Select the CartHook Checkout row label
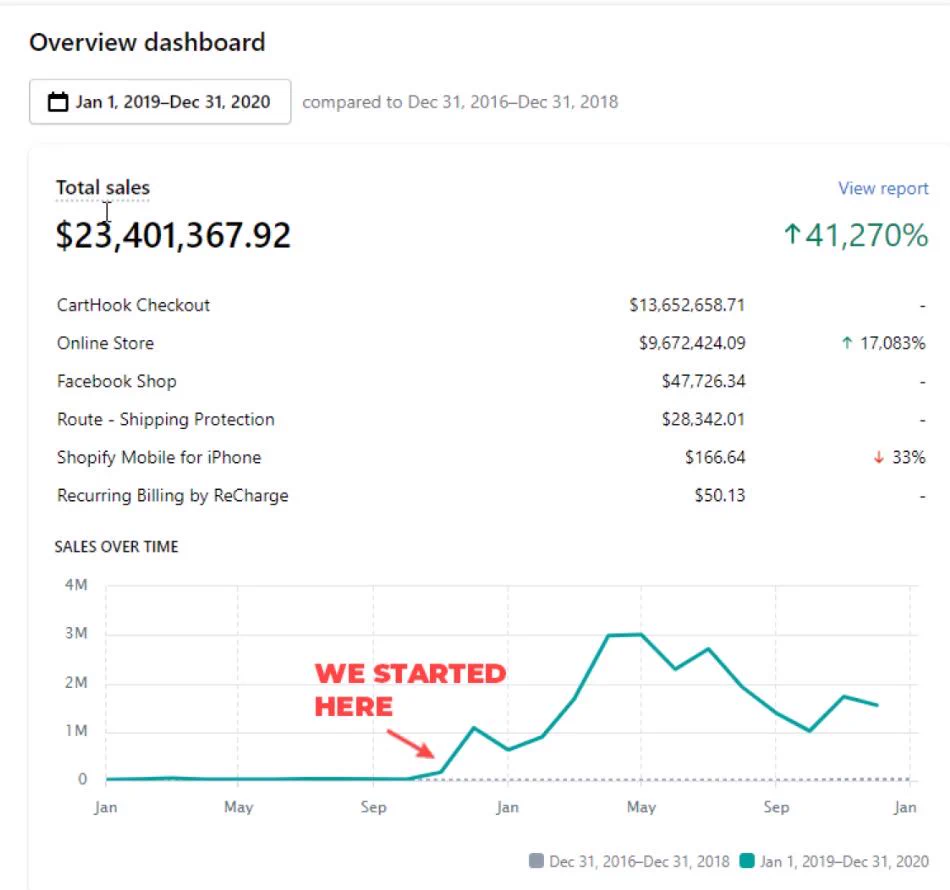This screenshot has height=890, width=950. tap(133, 305)
